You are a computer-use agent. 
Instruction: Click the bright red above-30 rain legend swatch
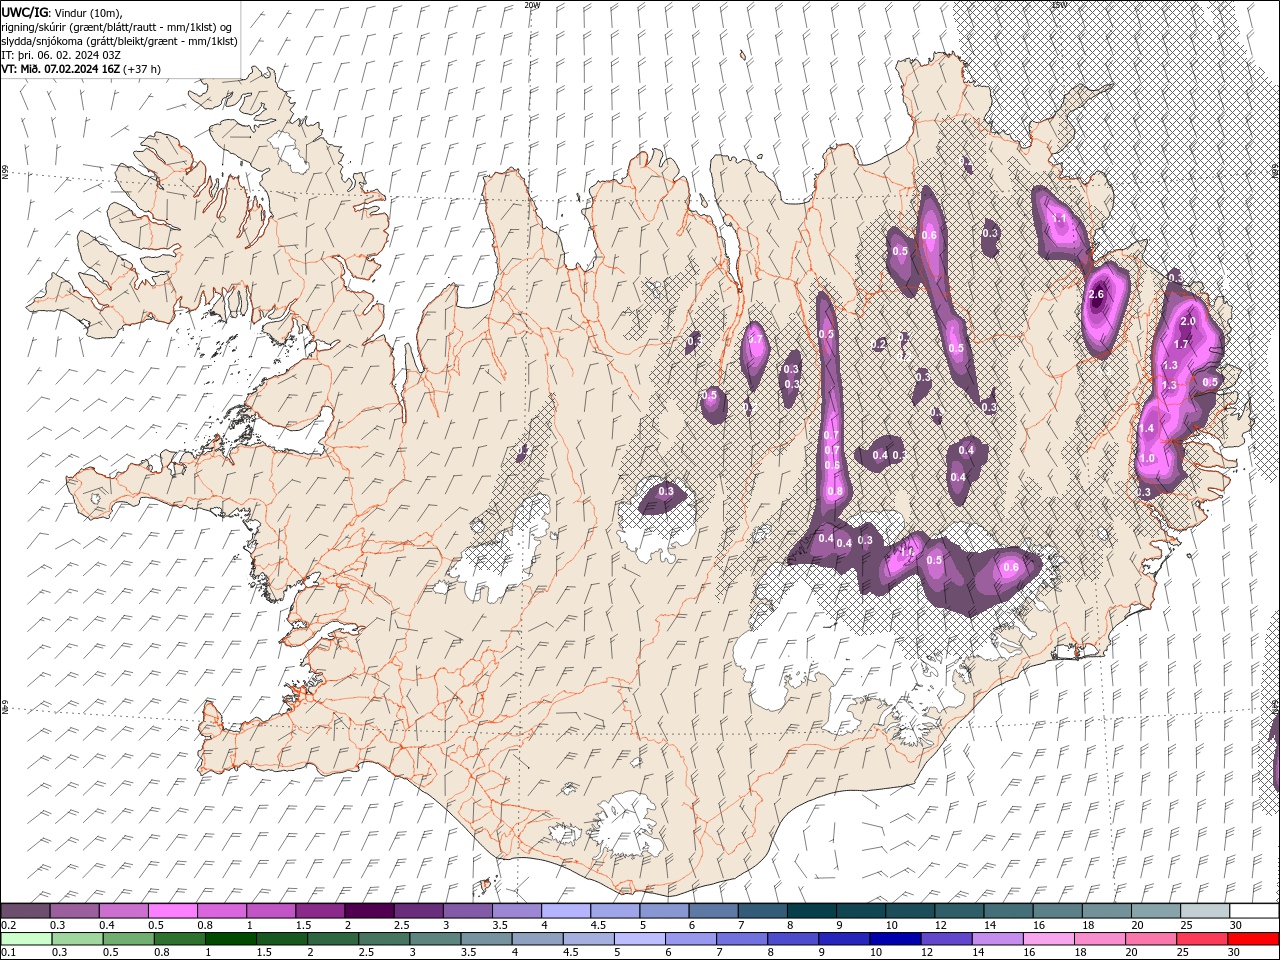tap(1252, 938)
